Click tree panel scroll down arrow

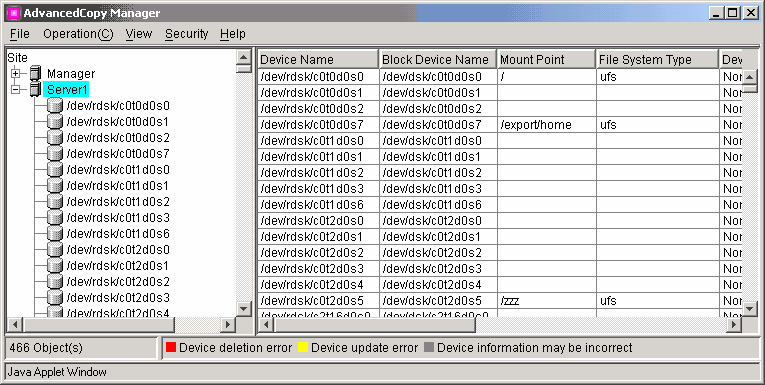click(x=244, y=308)
